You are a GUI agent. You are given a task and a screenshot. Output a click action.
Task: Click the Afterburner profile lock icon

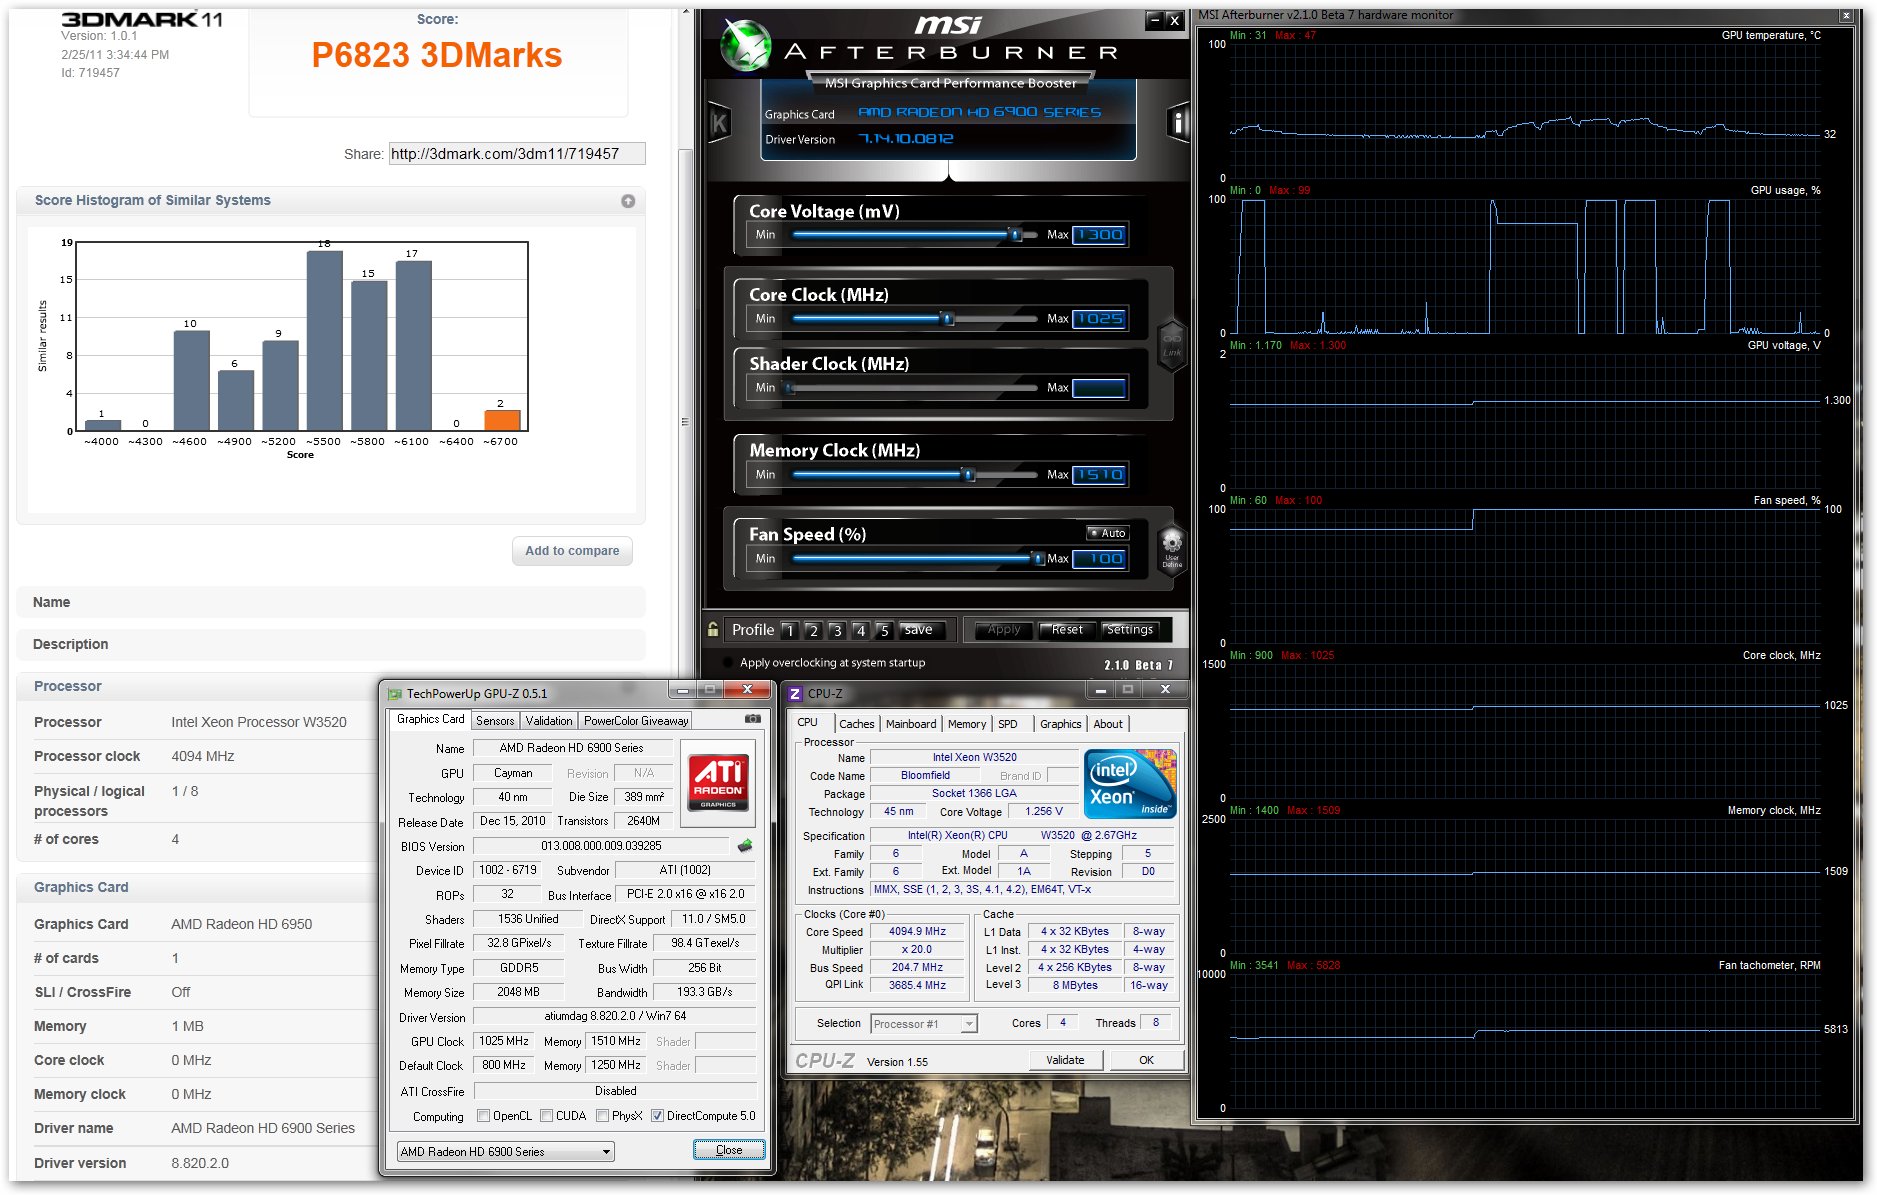pos(713,629)
